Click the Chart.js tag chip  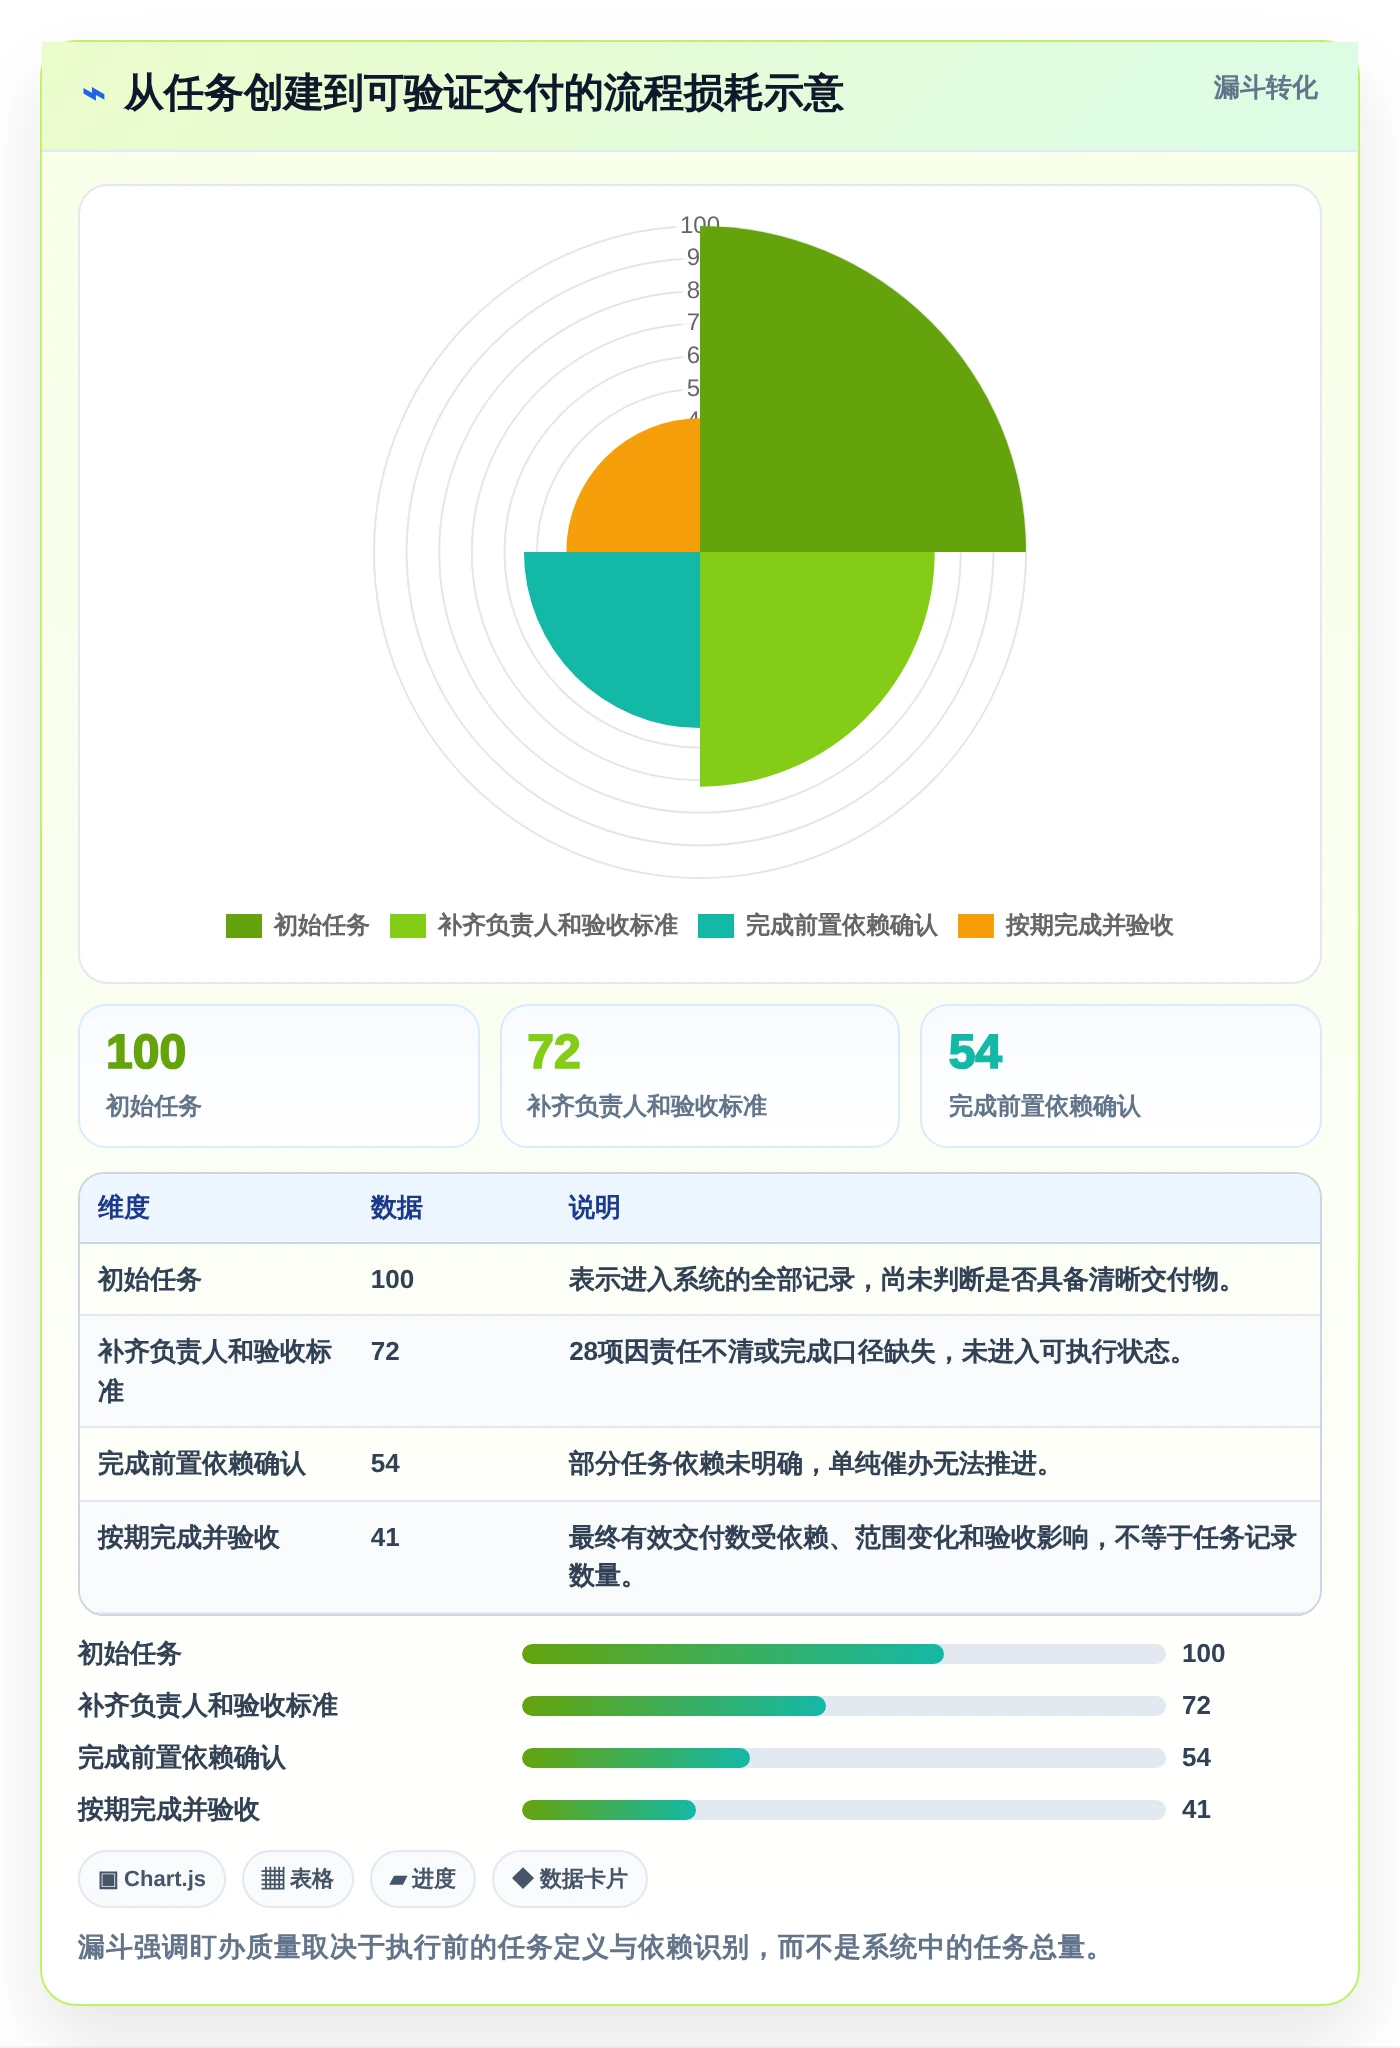152,1879
